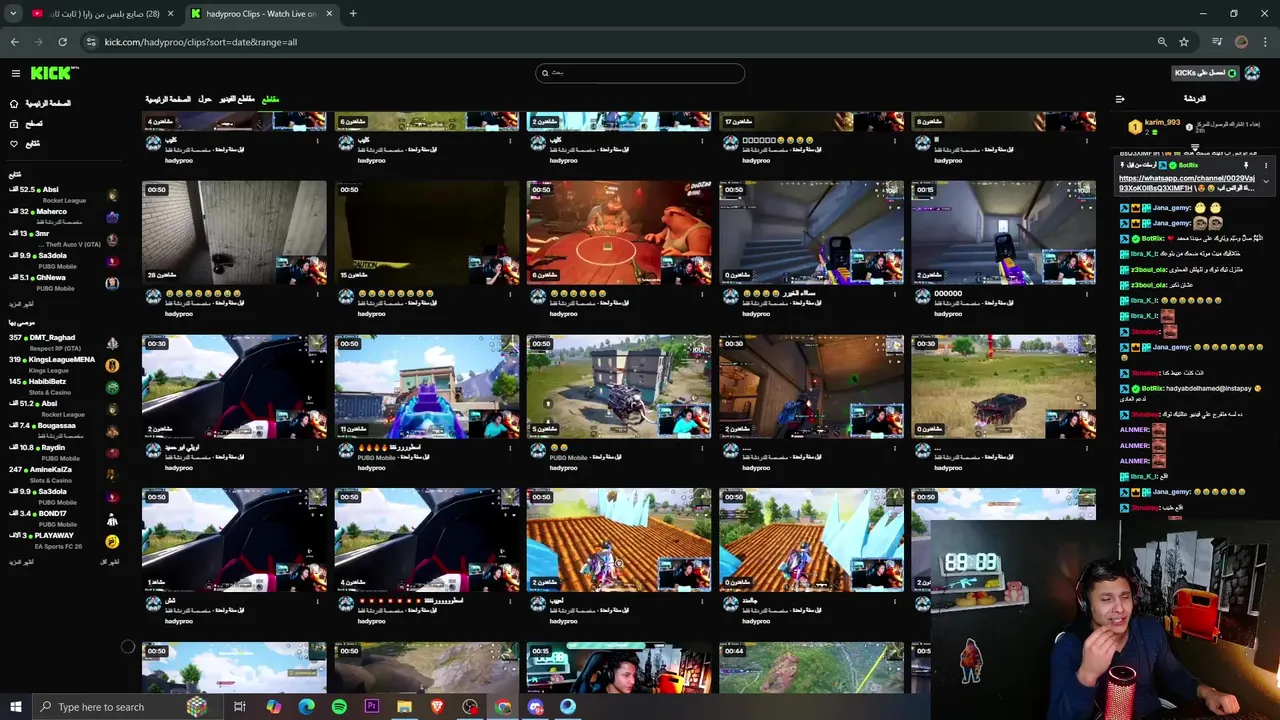Screen dimensions: 1280x720
Task: Open the Kick hamburger menu
Action: pyautogui.click(x=16, y=73)
